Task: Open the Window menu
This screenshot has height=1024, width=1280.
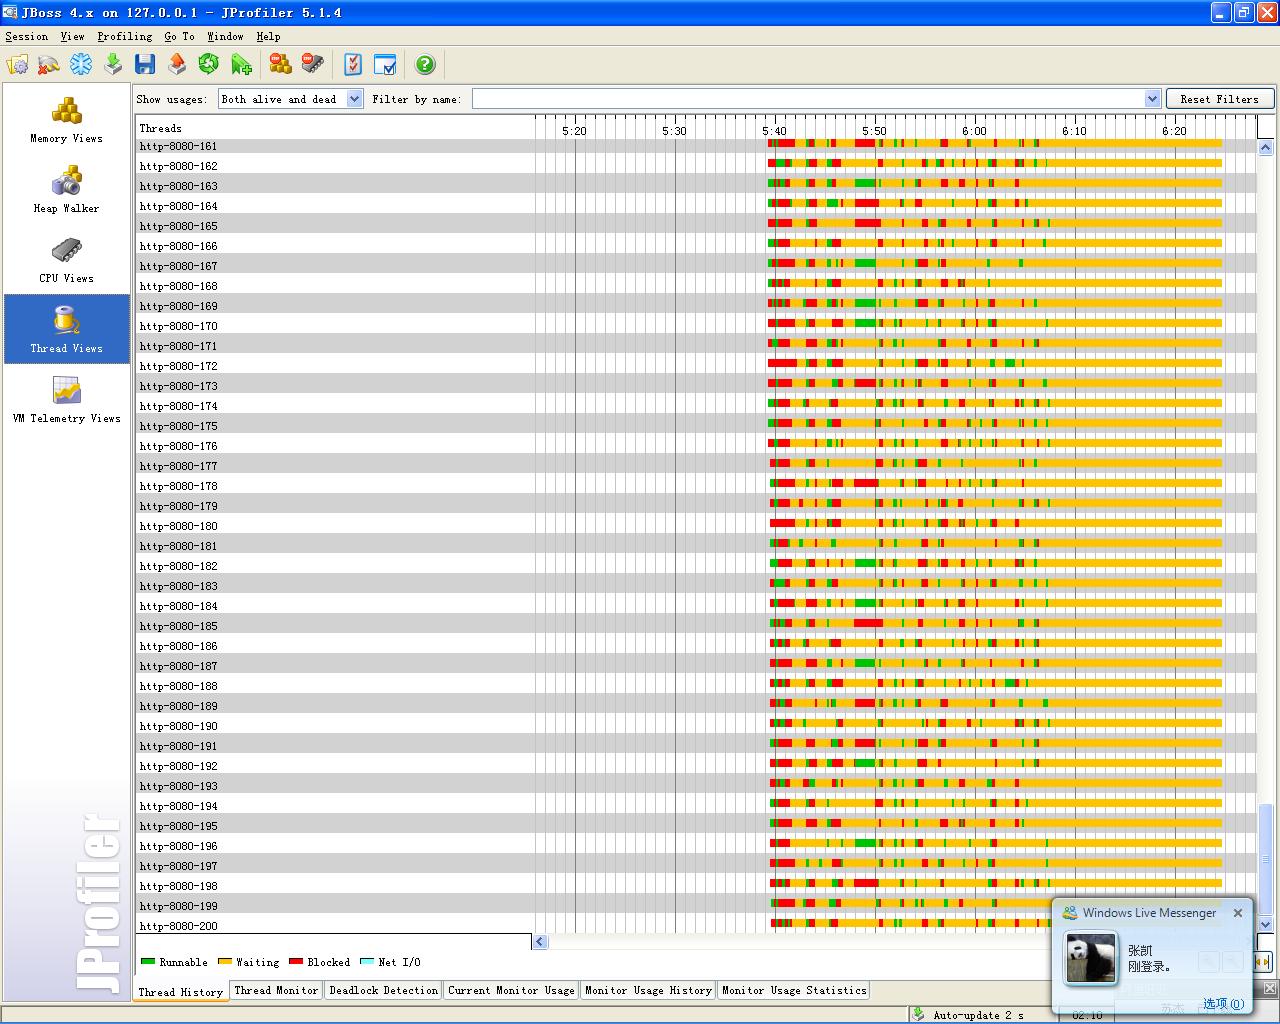Action: (x=225, y=36)
